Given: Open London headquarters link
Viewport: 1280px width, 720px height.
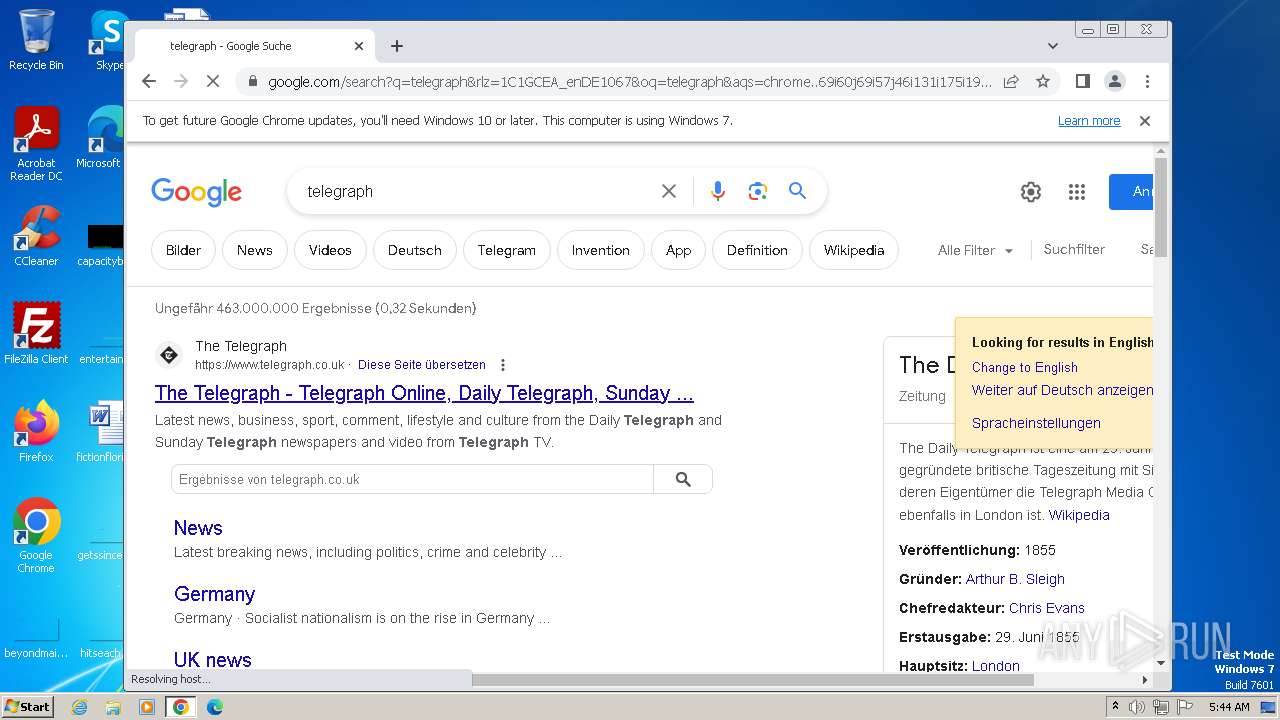Looking at the screenshot, I should pos(996,666).
